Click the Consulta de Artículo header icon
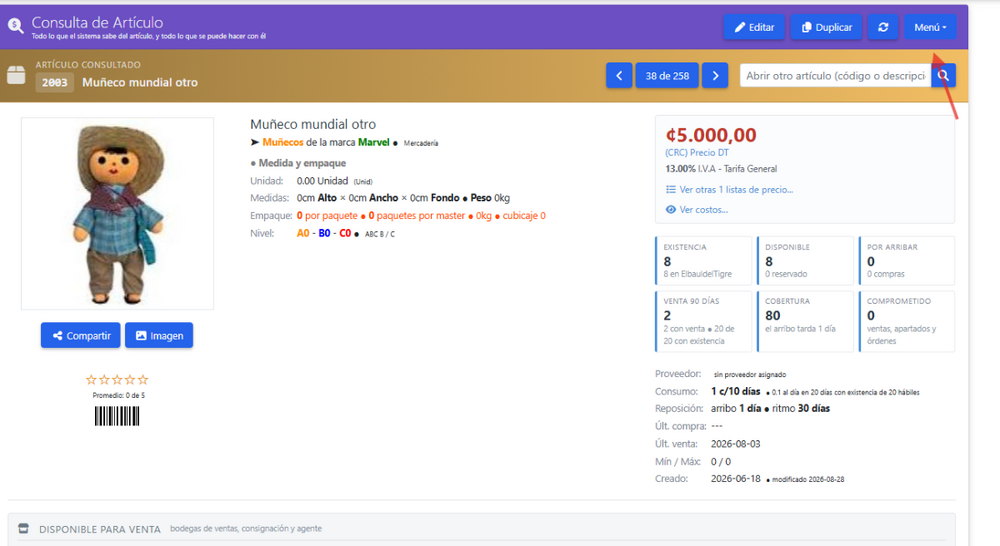 (x=15, y=26)
